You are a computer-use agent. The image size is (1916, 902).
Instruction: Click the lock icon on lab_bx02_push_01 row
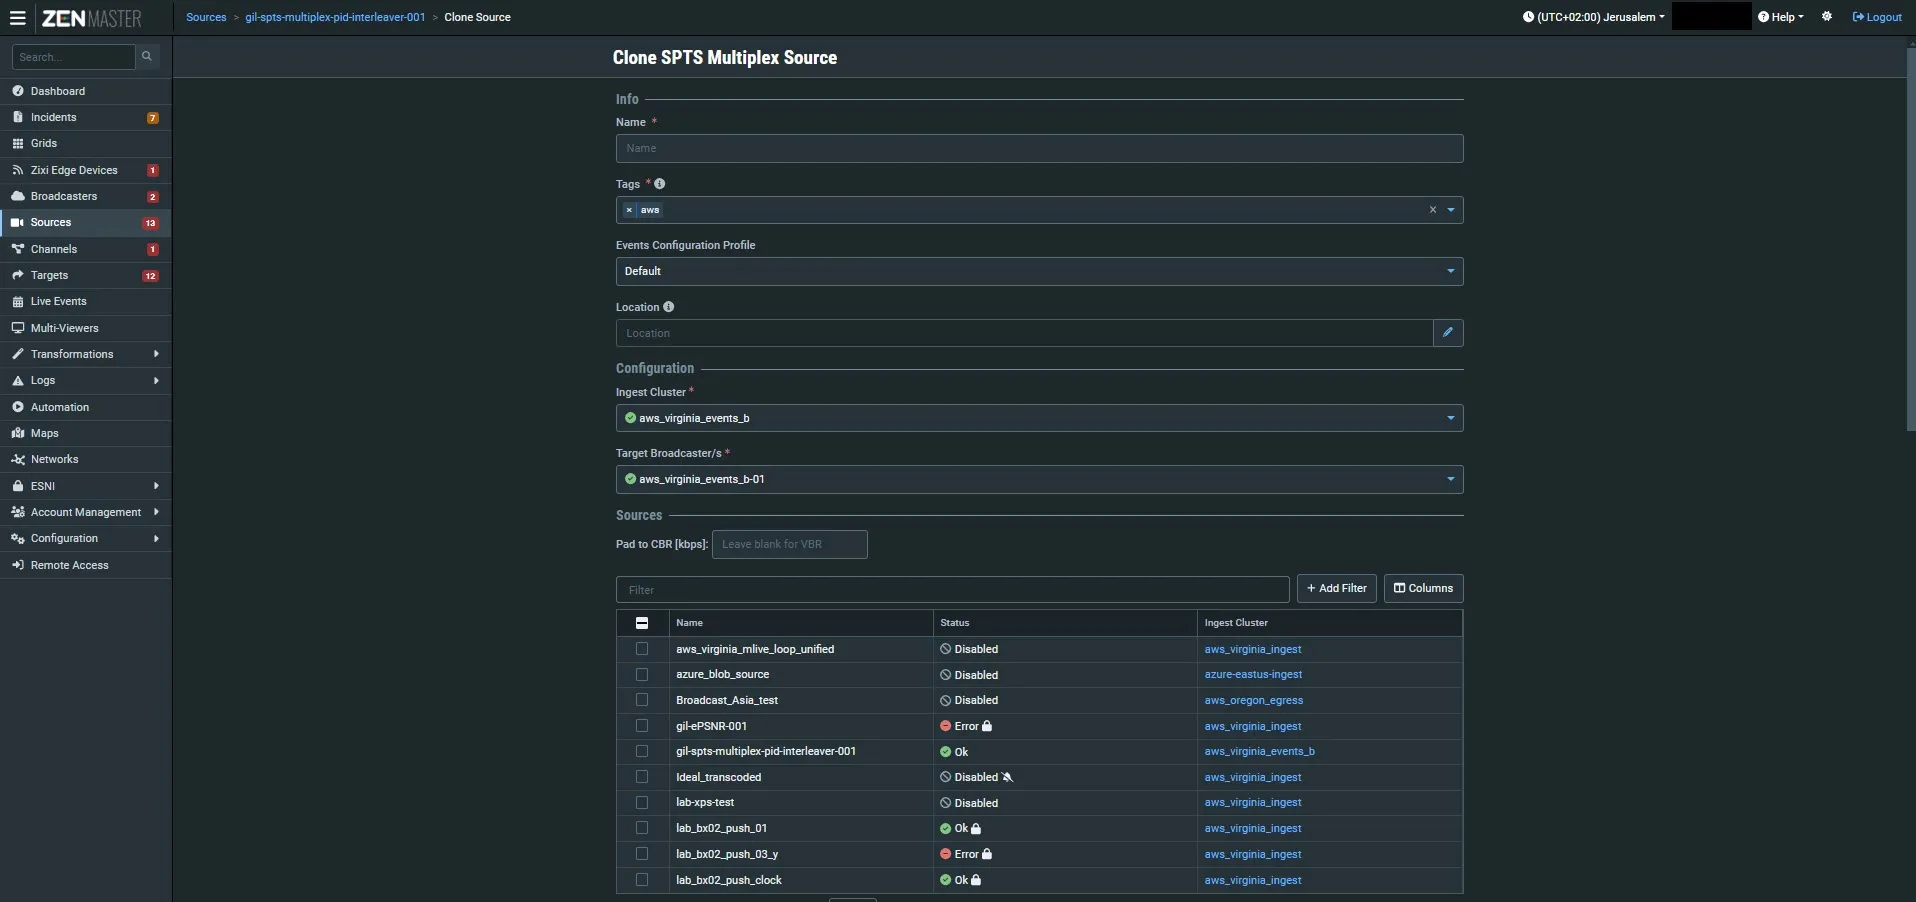(x=976, y=829)
